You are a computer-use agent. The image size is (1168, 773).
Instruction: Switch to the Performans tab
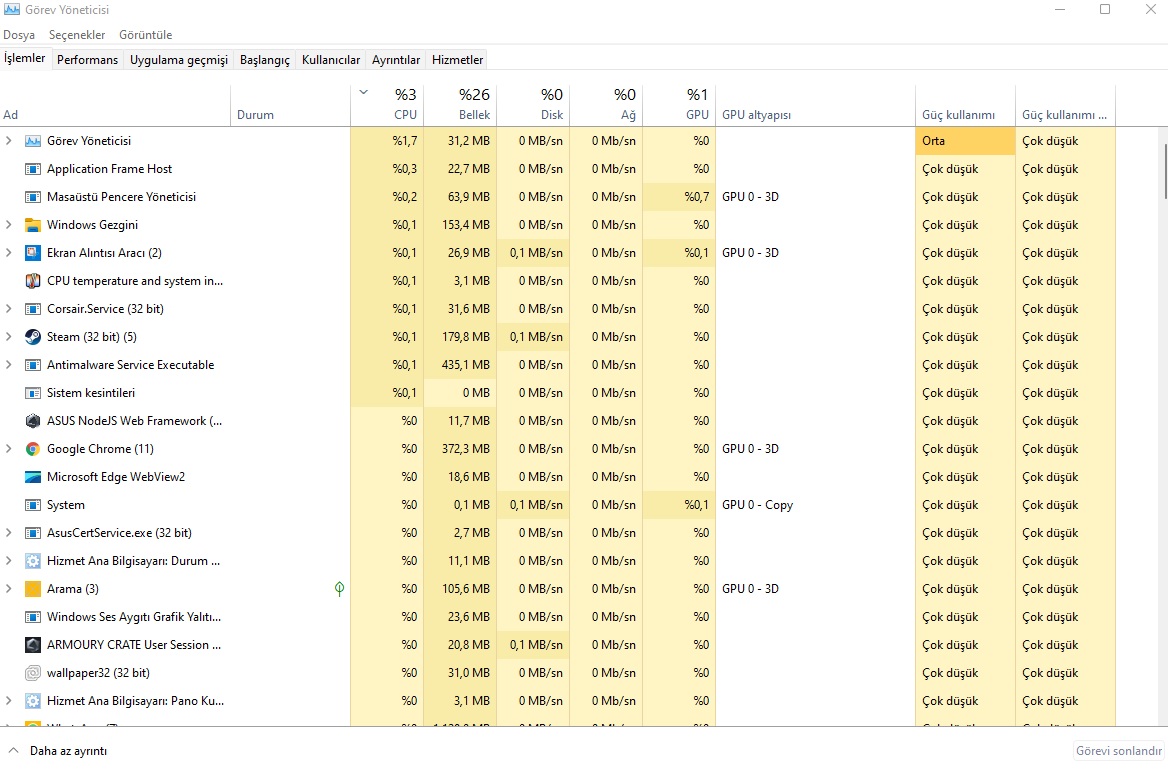click(87, 60)
